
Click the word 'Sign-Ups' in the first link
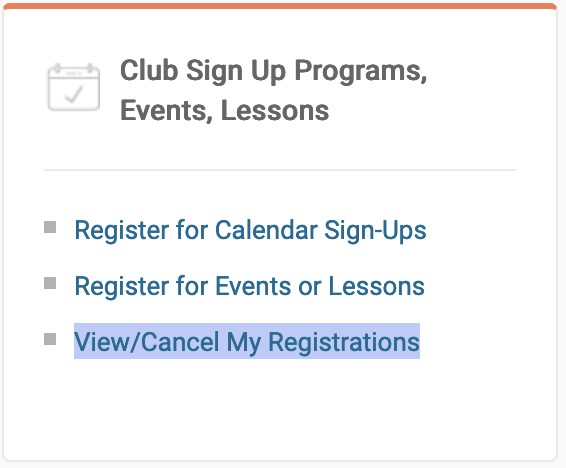375,230
